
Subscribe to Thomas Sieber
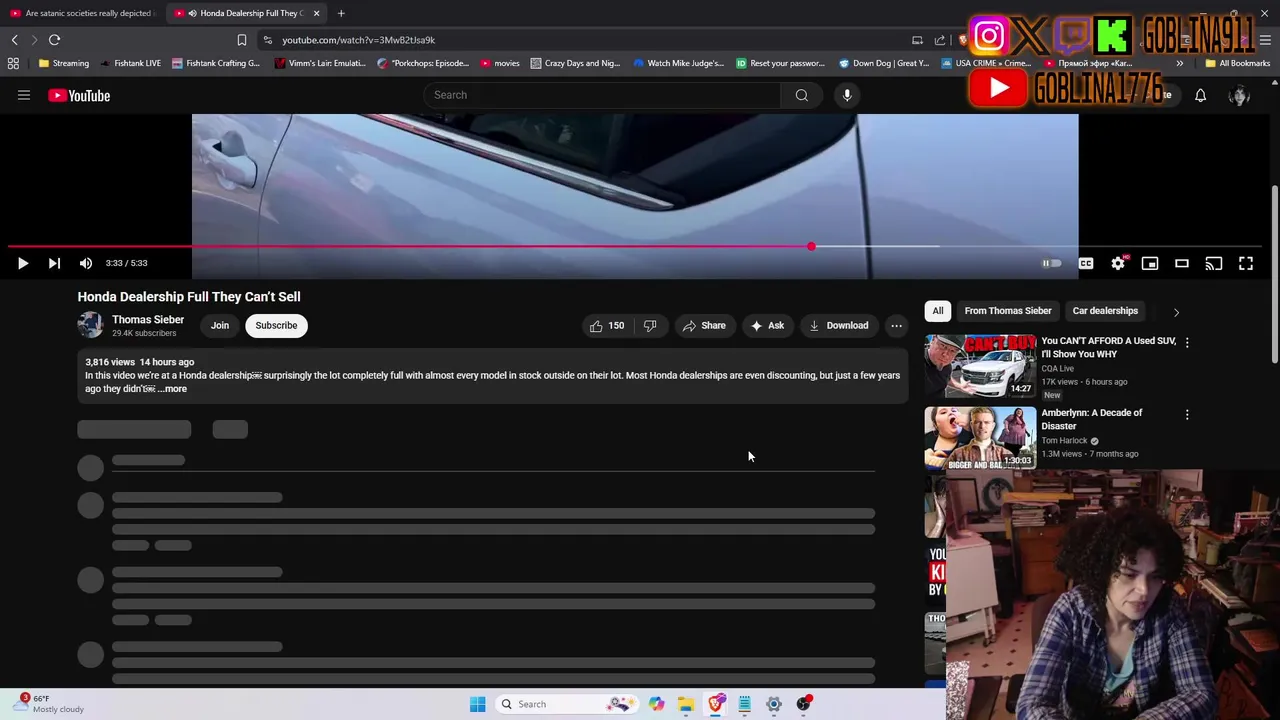(x=276, y=325)
